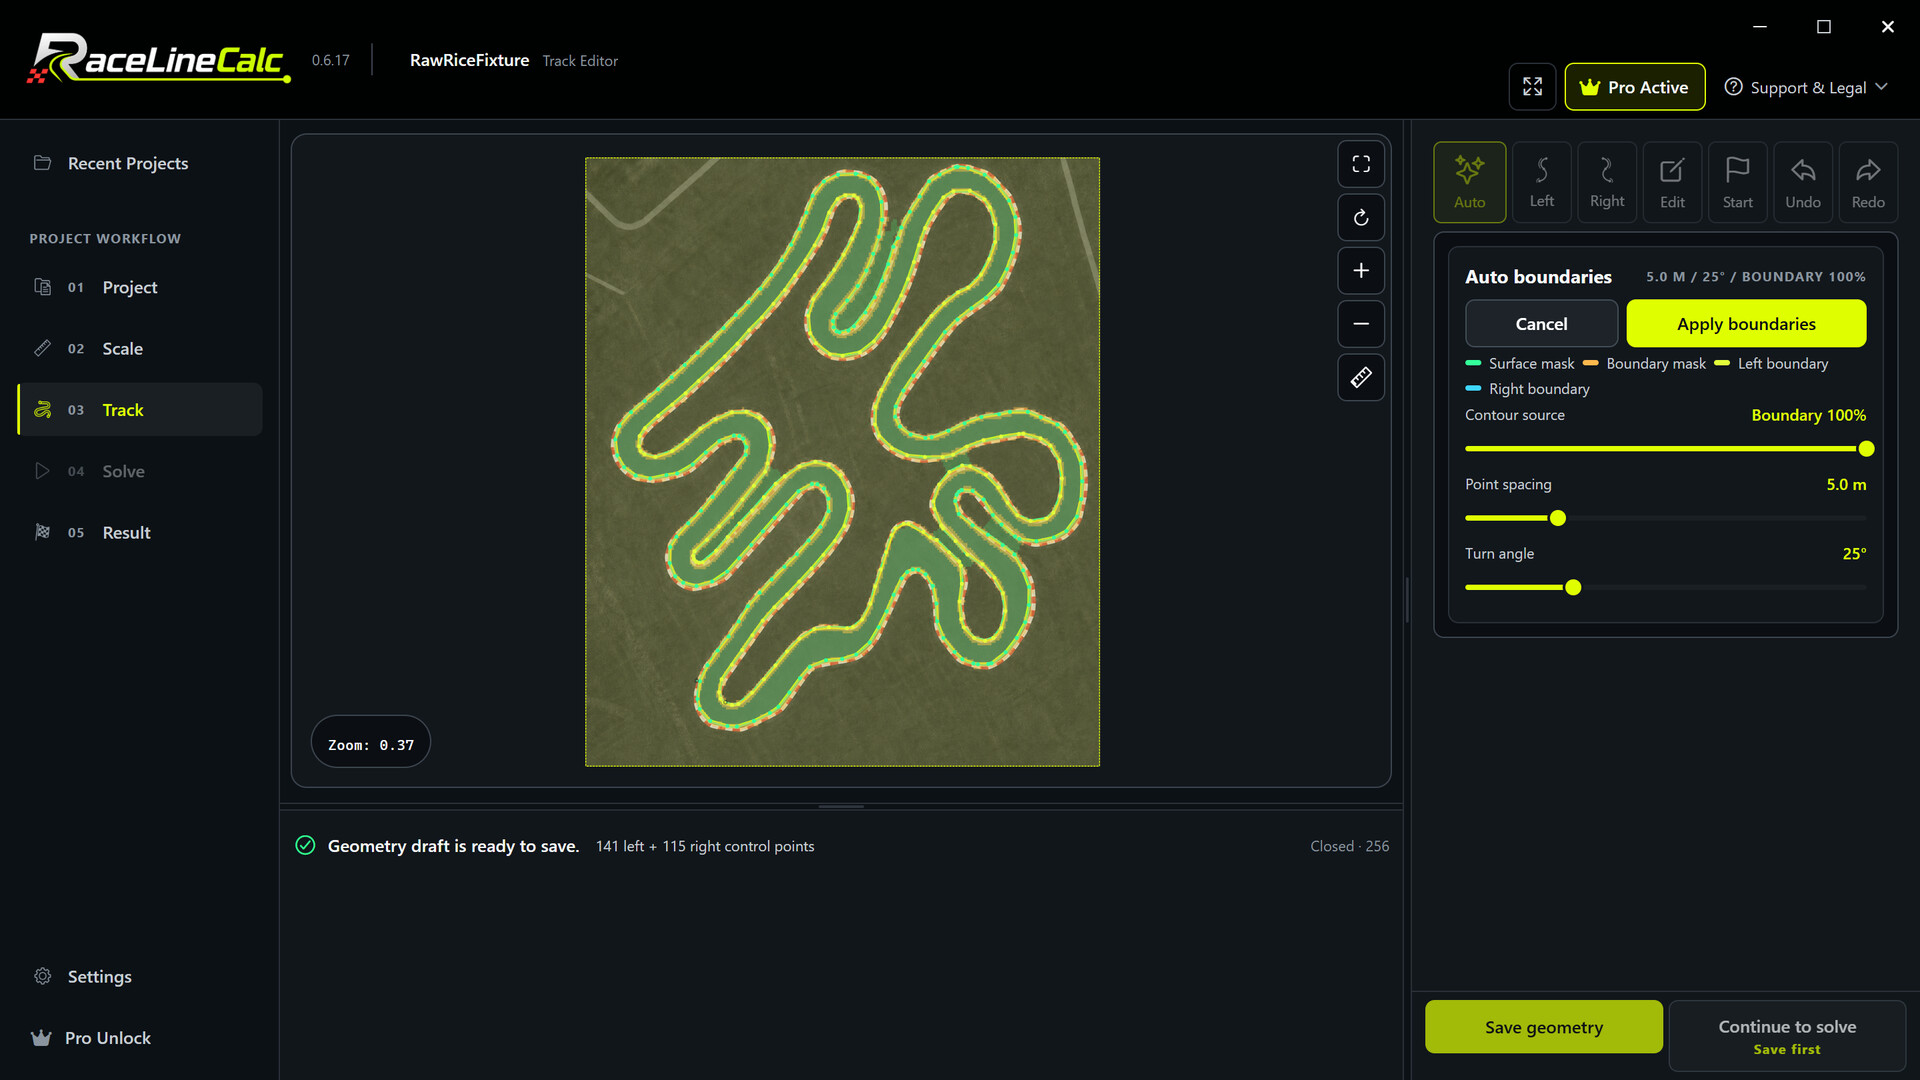Click Apply boundaries button

(x=1746, y=323)
